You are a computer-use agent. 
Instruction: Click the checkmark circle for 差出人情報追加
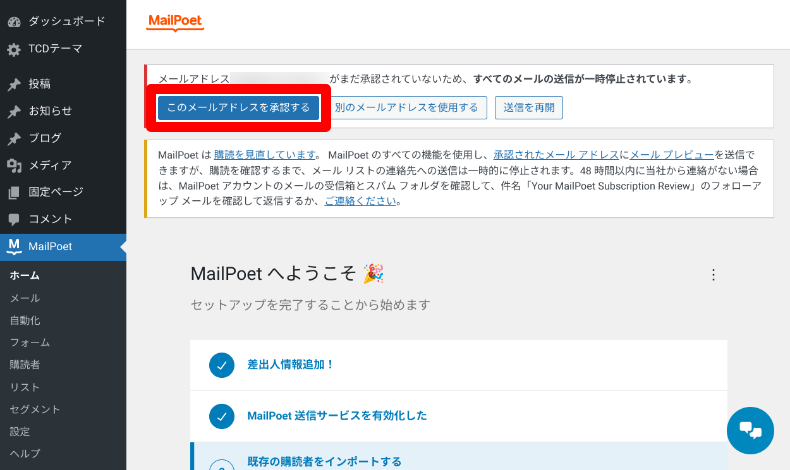click(222, 365)
